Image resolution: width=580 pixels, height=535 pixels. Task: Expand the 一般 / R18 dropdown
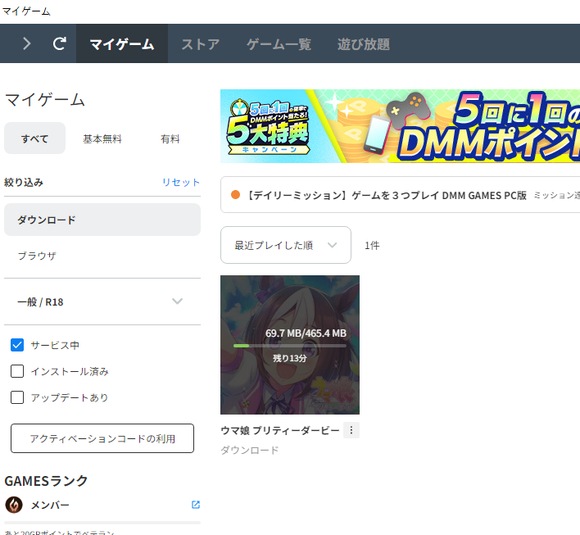[x=102, y=302]
